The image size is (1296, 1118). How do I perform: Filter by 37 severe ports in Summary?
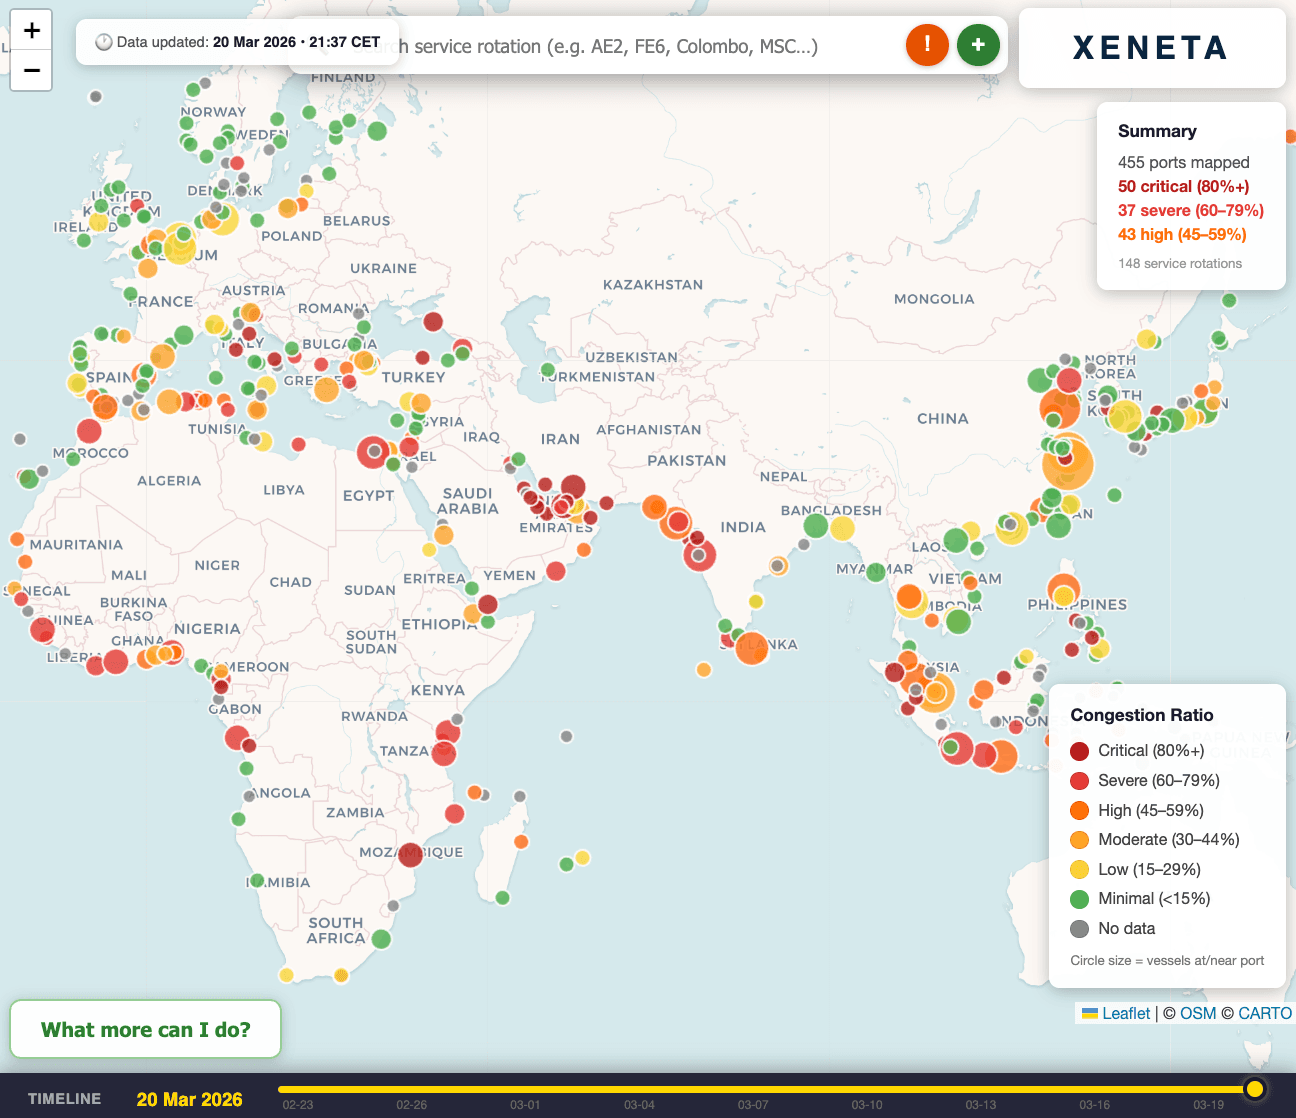pos(1190,210)
